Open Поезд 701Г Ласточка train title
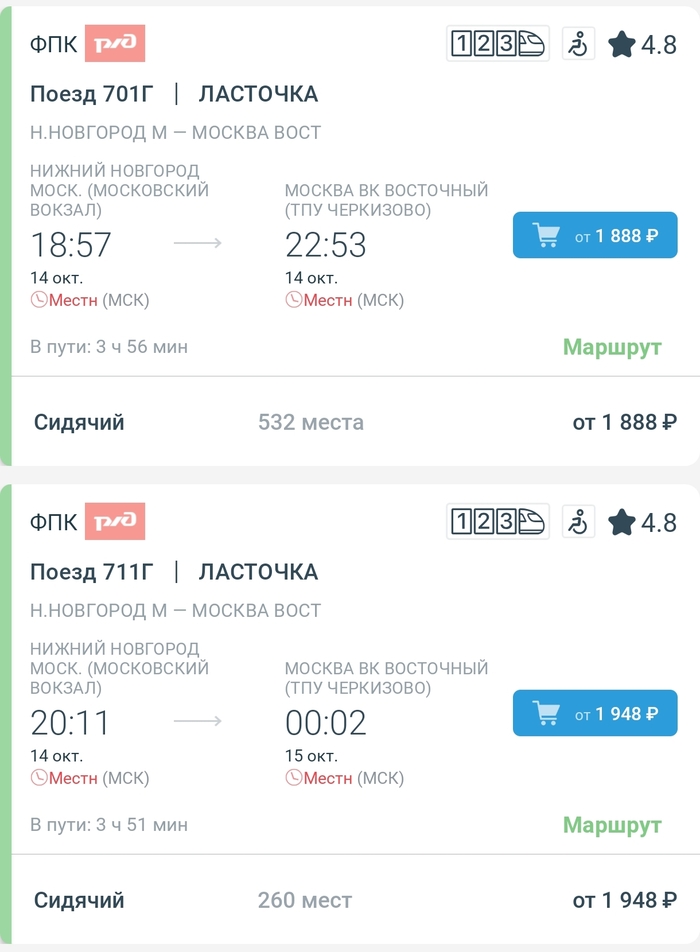 tap(174, 94)
